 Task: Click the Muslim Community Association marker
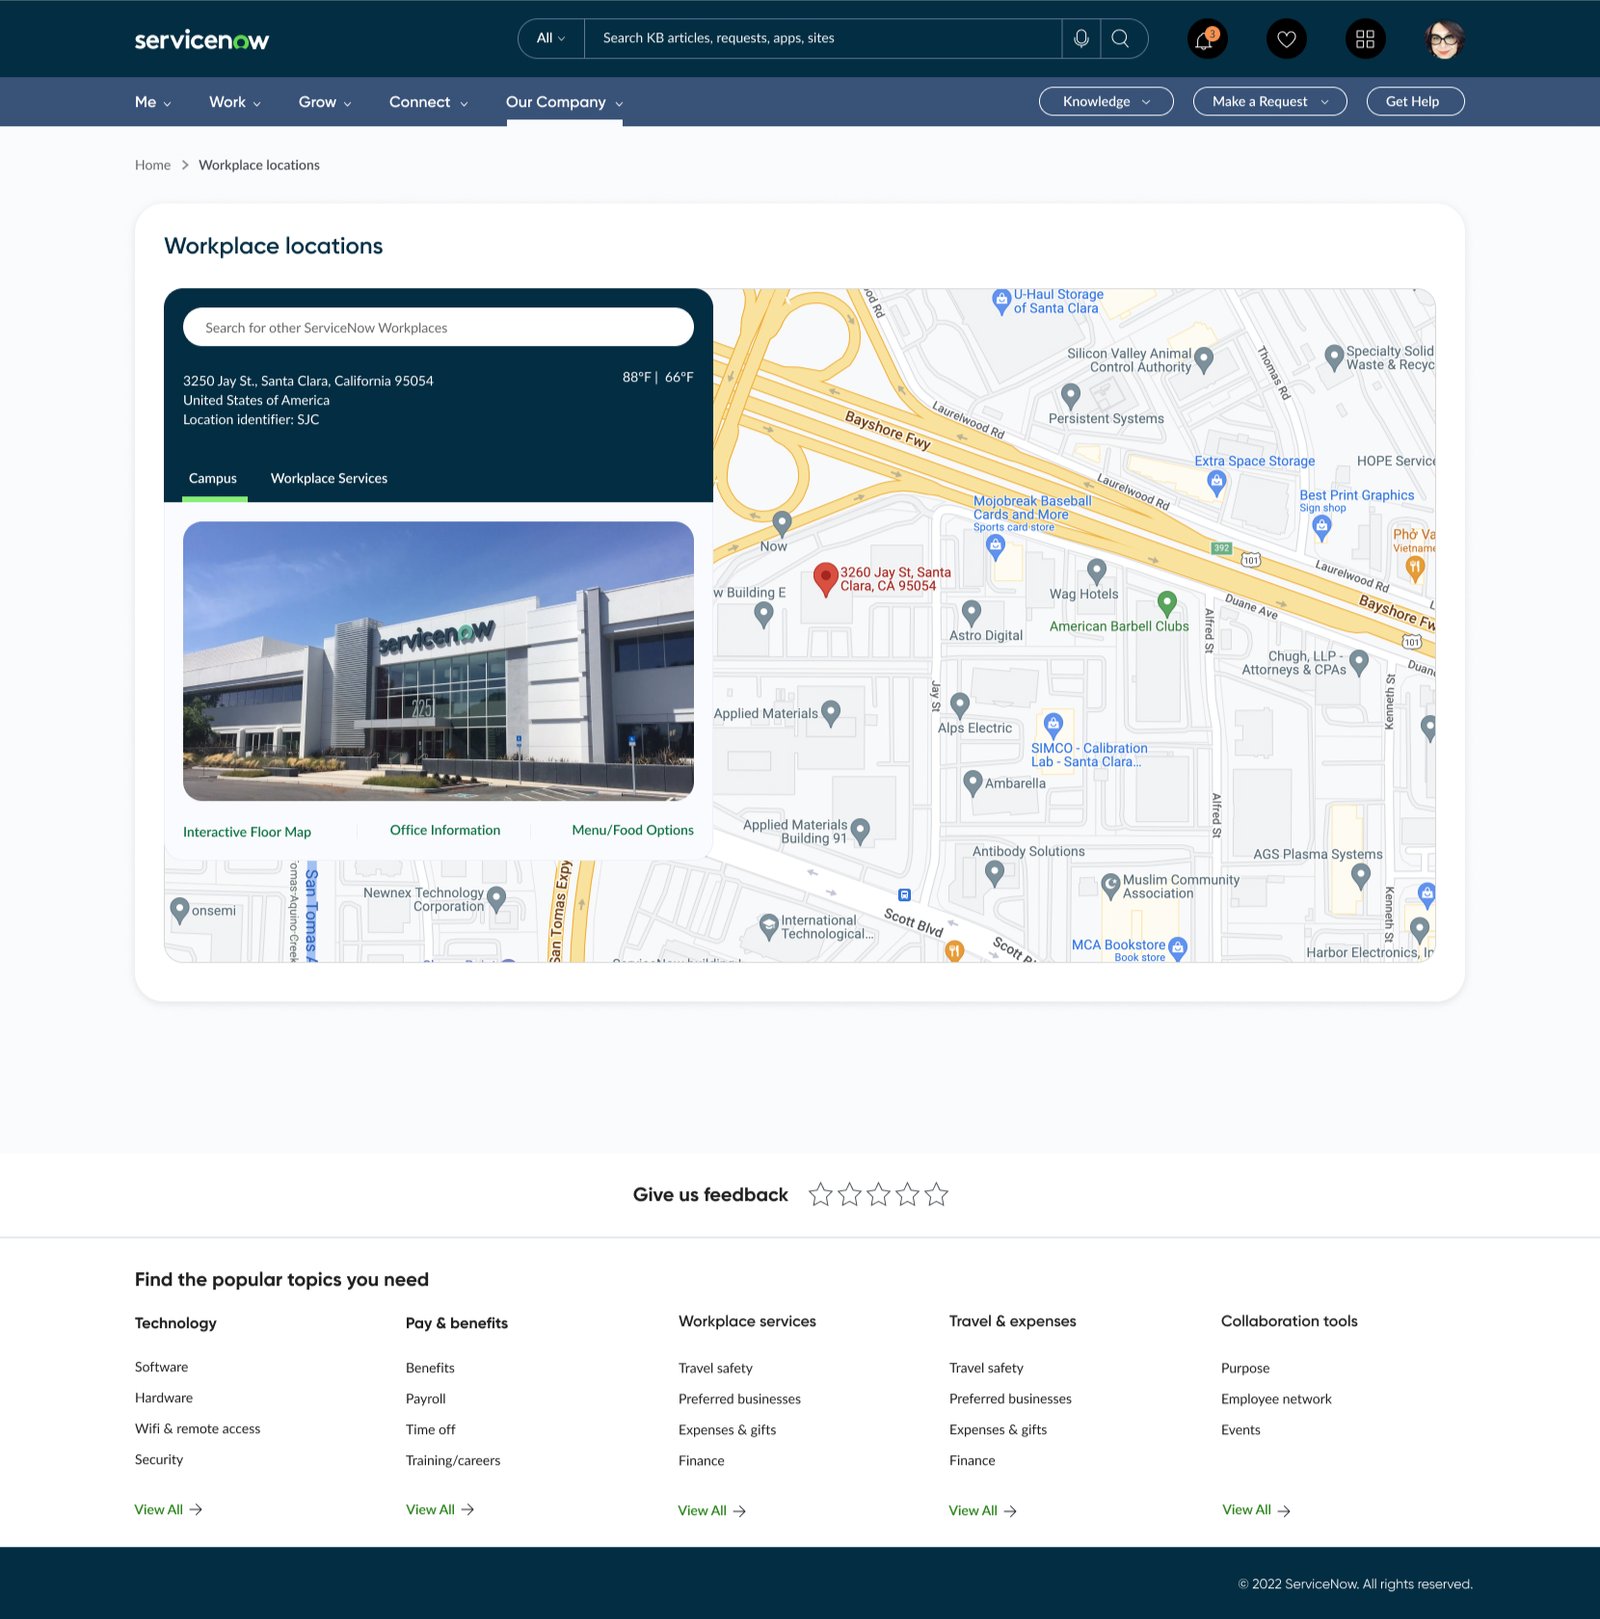tap(1110, 885)
